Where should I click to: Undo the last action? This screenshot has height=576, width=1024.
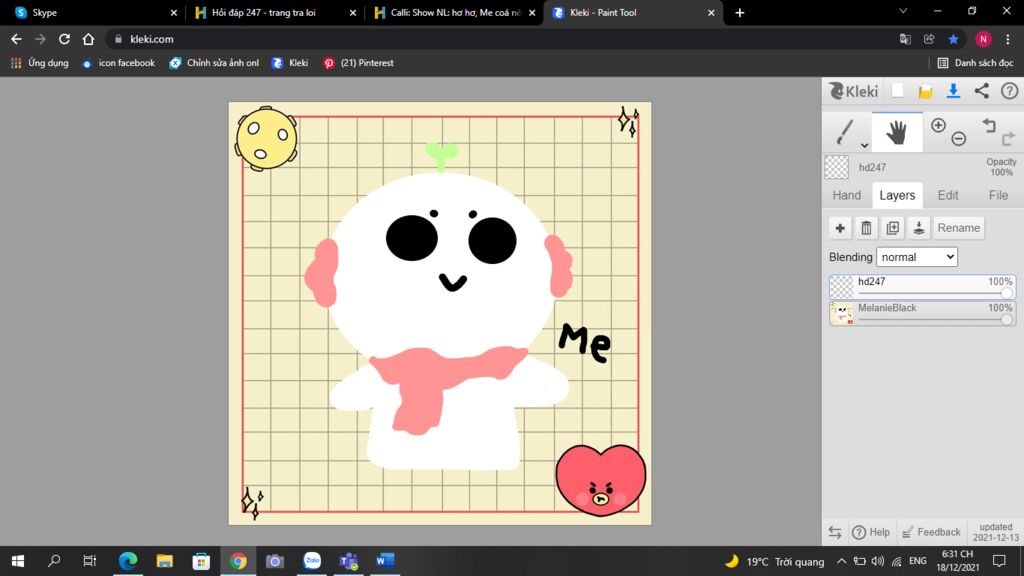(989, 125)
